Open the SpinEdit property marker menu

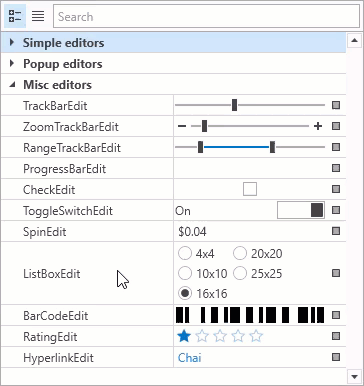point(336,231)
